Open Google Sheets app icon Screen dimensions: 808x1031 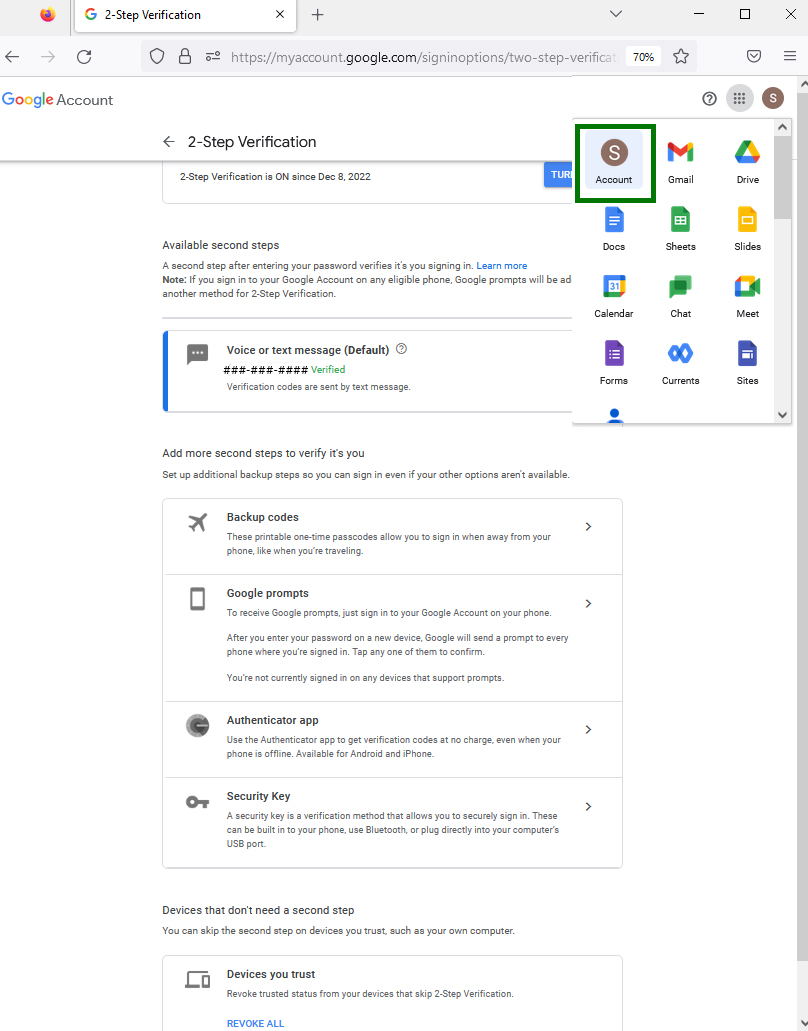(680, 229)
